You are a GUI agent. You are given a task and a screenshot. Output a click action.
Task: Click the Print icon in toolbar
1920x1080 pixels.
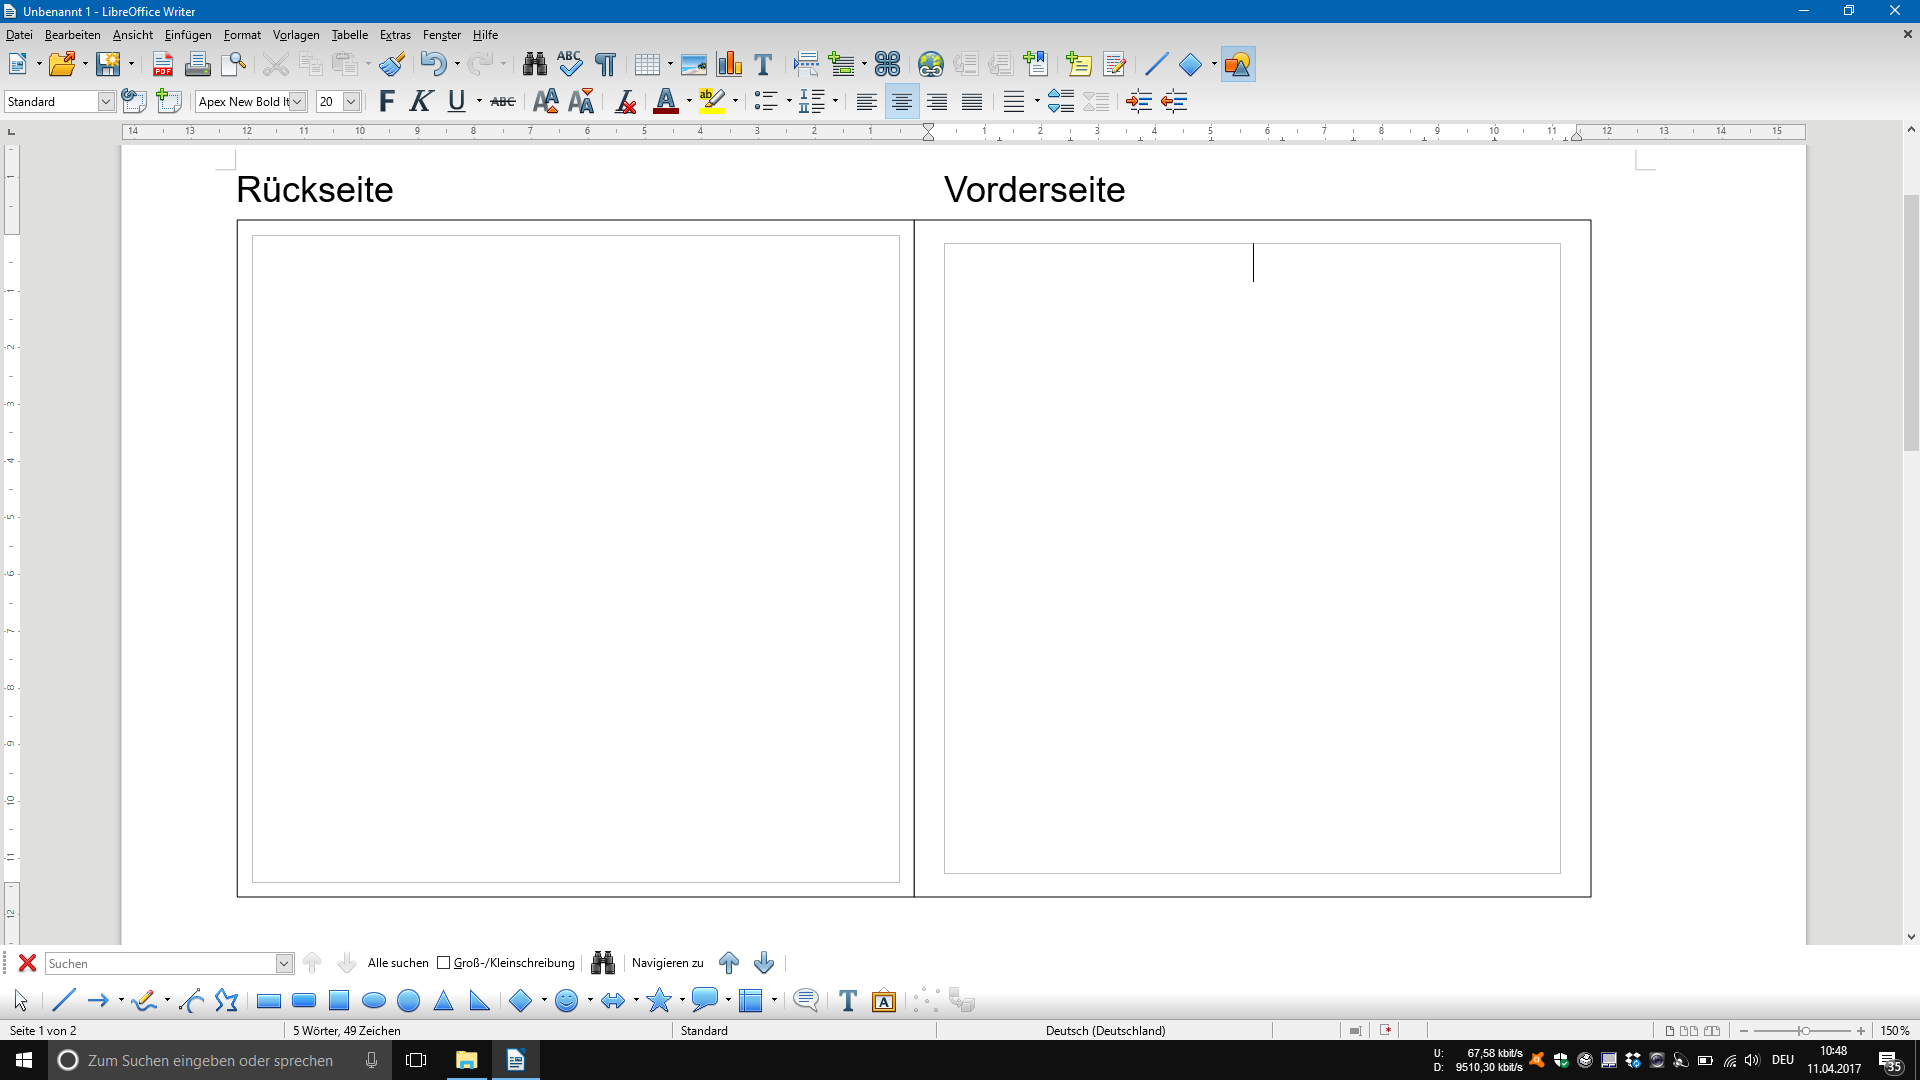(198, 65)
